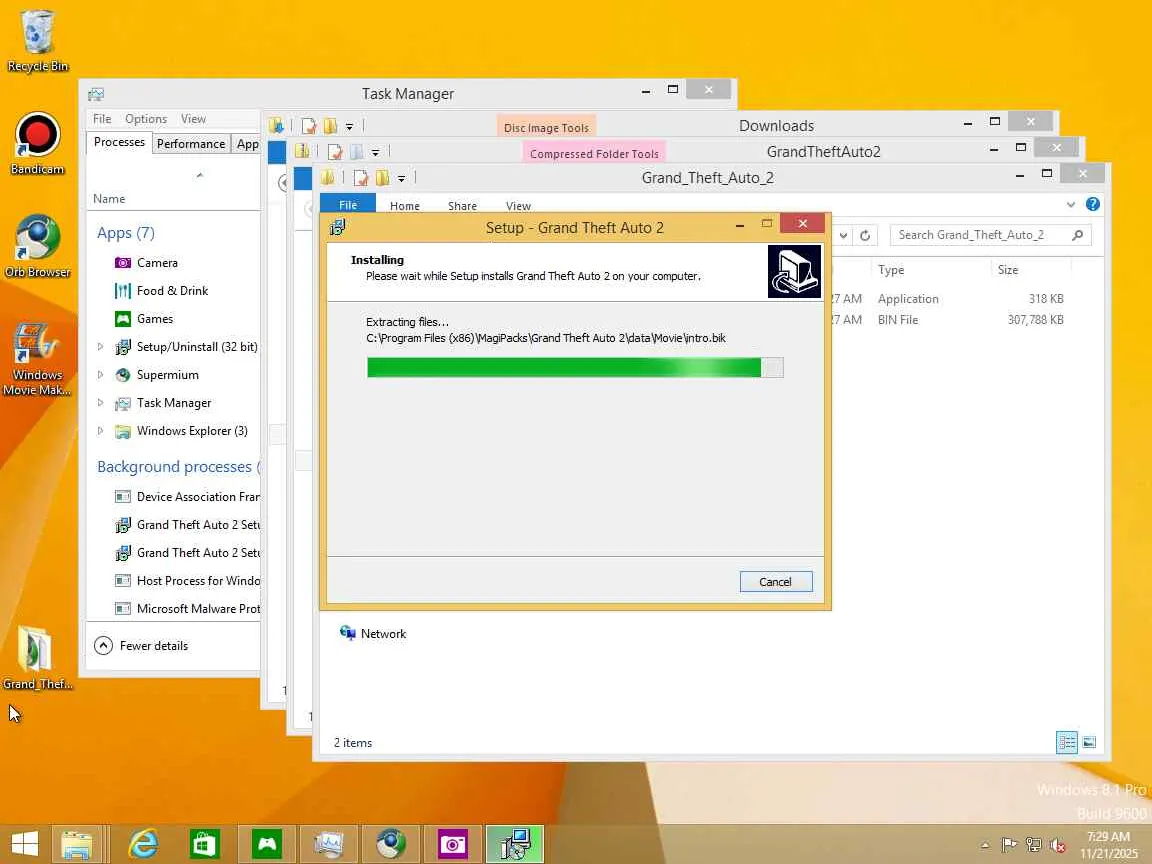Click the Setup installer taskbar icon
Screen dimensions: 1152x864
[514, 844]
